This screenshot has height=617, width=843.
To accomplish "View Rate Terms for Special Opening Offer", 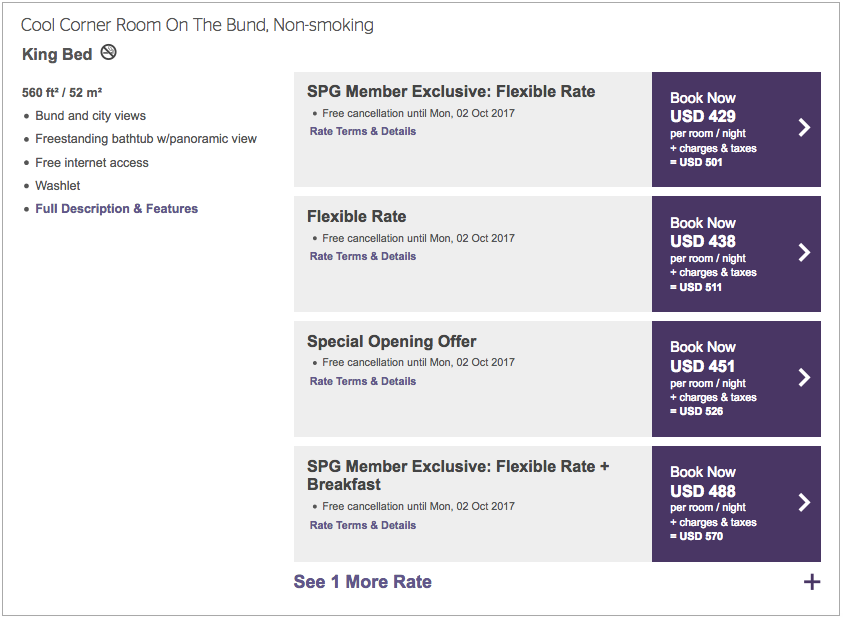I will pos(363,381).
